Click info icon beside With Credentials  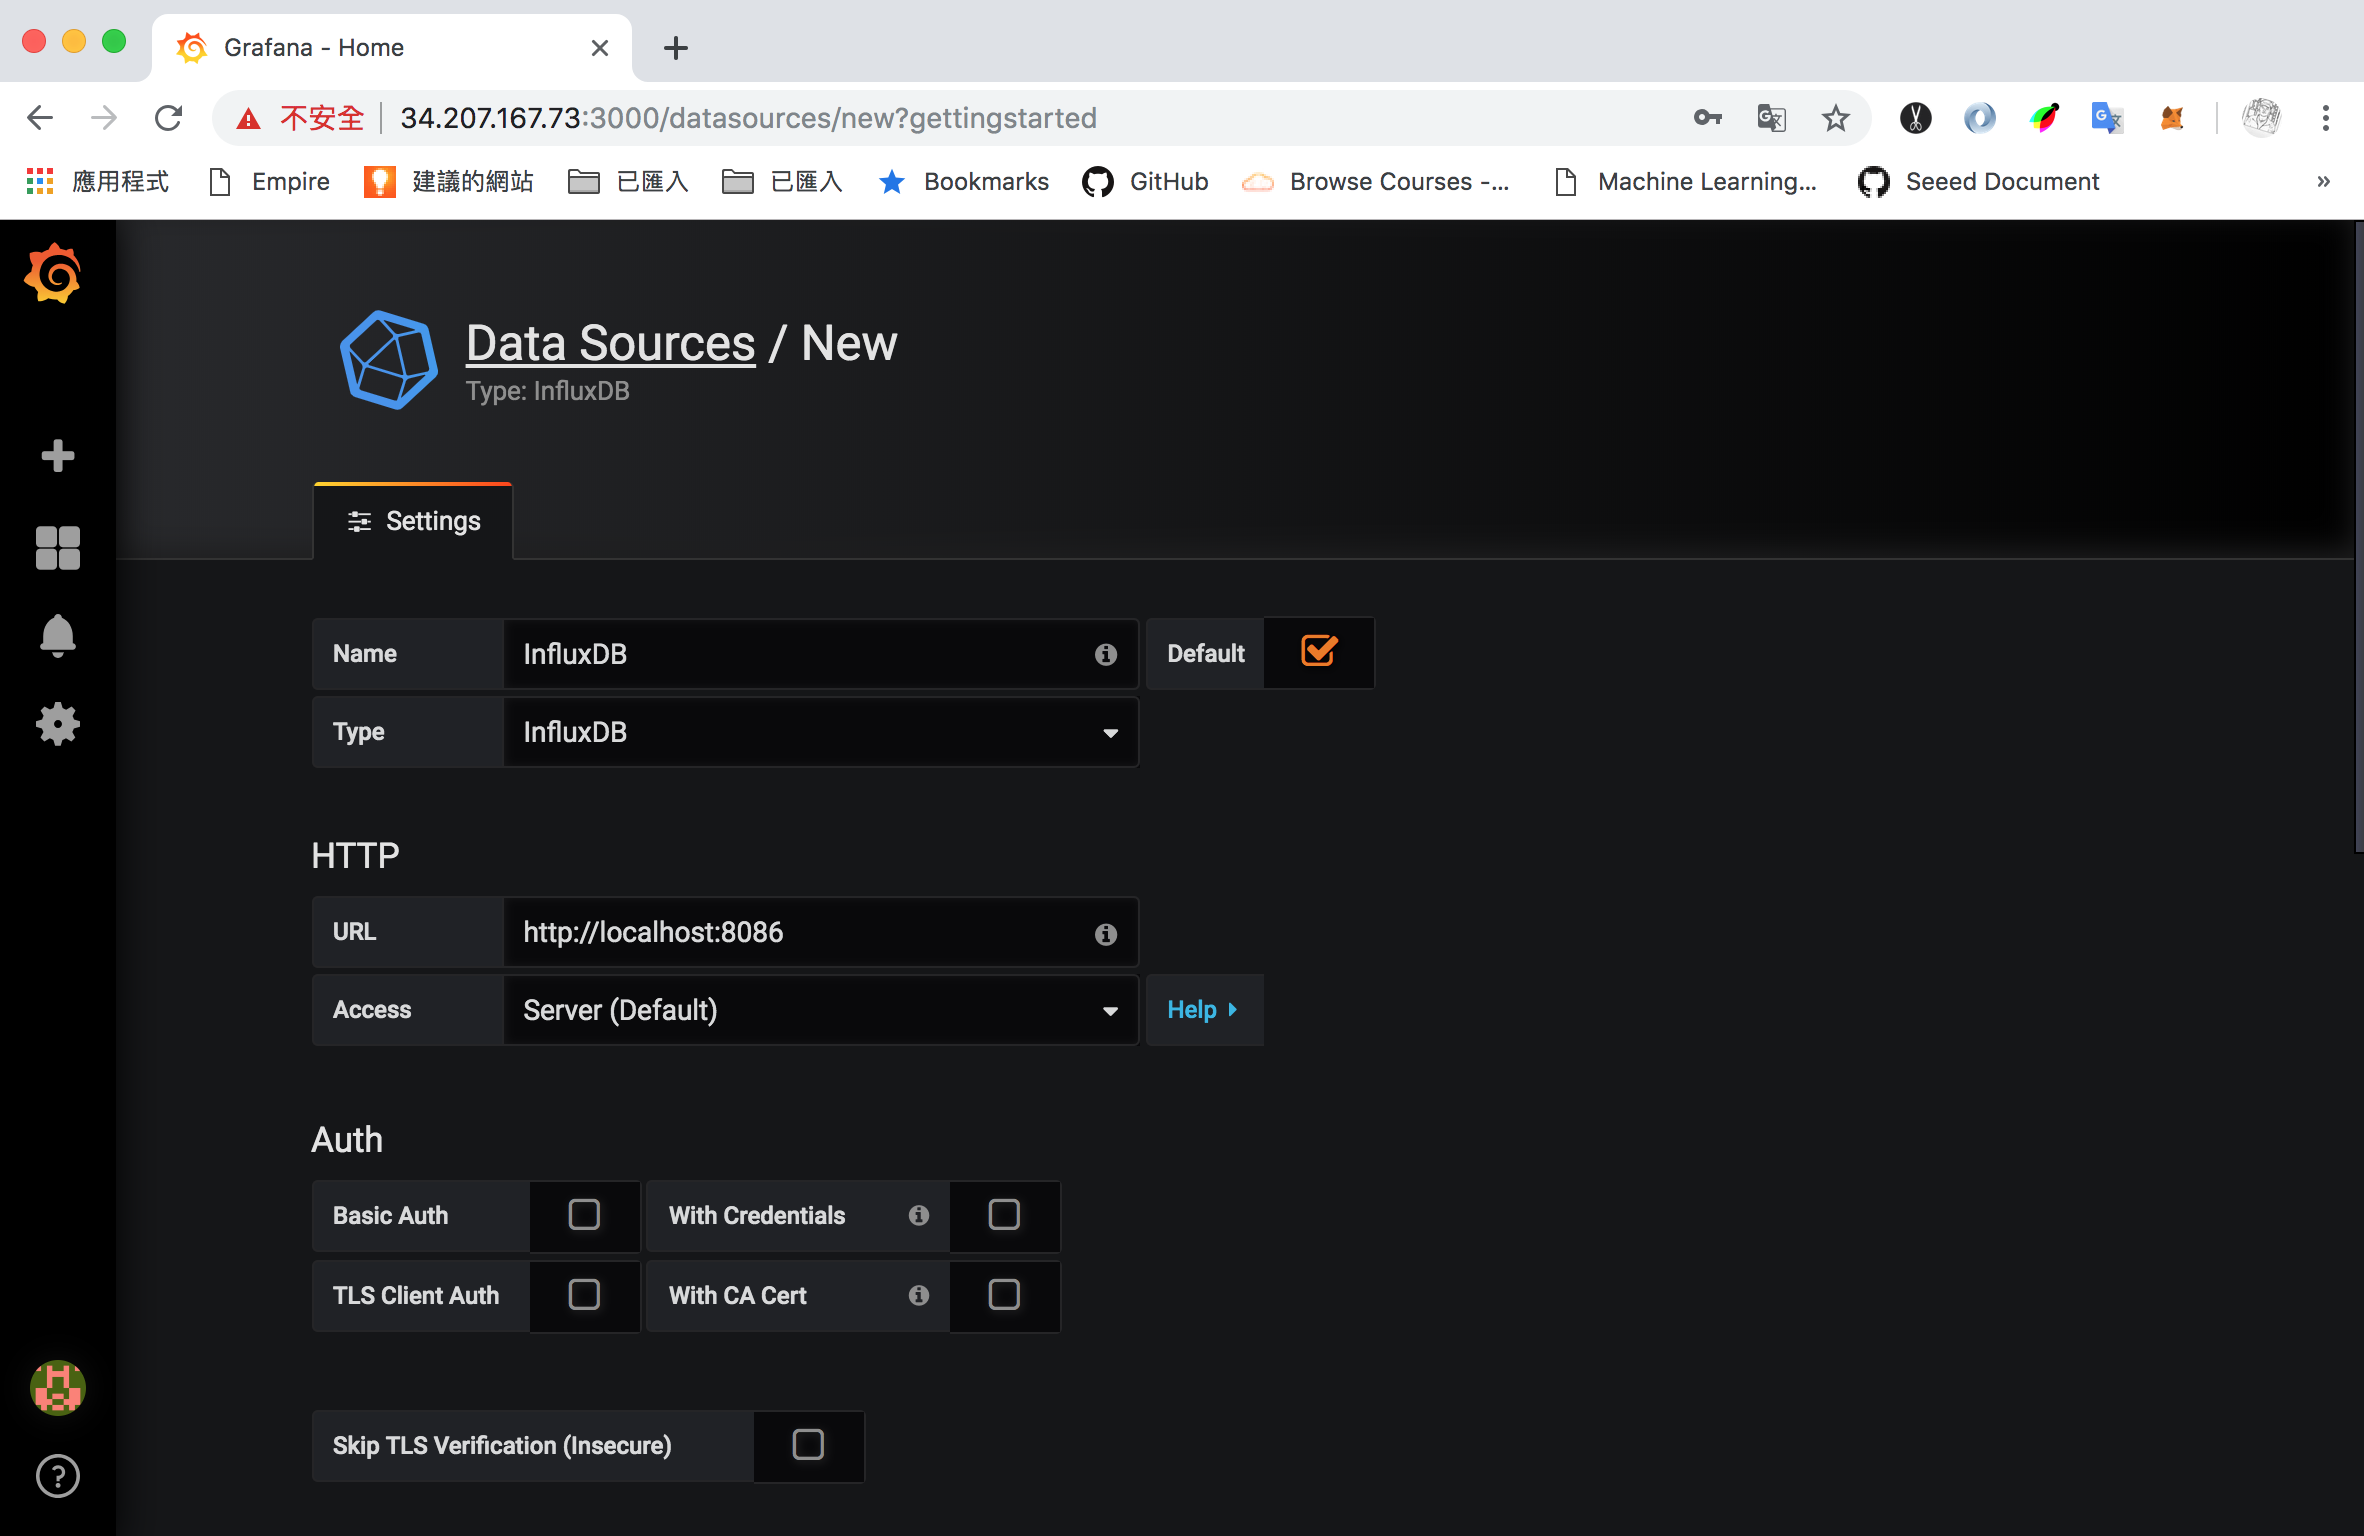919,1215
